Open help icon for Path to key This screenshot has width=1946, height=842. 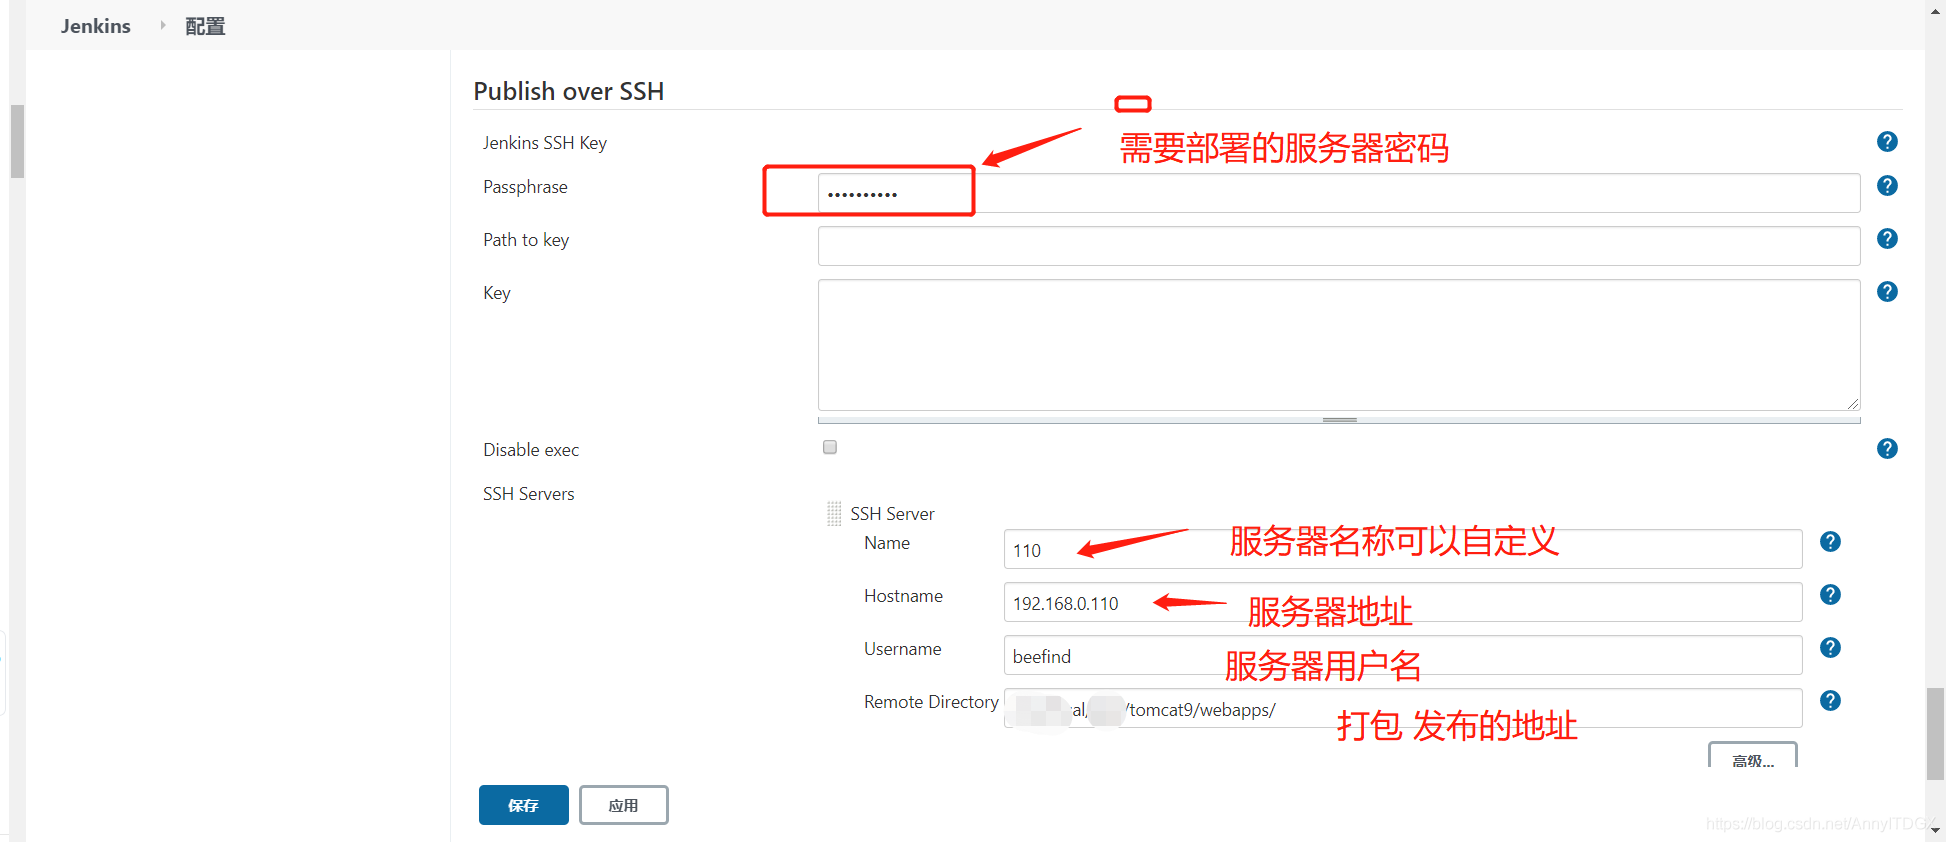pyautogui.click(x=1887, y=239)
